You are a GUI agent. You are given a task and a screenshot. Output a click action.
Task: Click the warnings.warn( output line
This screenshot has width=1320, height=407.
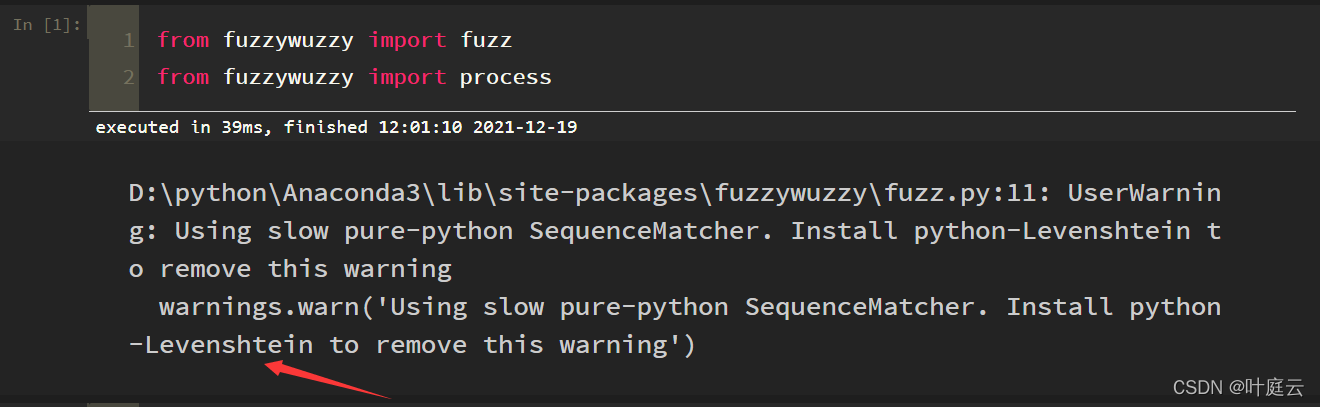[690, 306]
